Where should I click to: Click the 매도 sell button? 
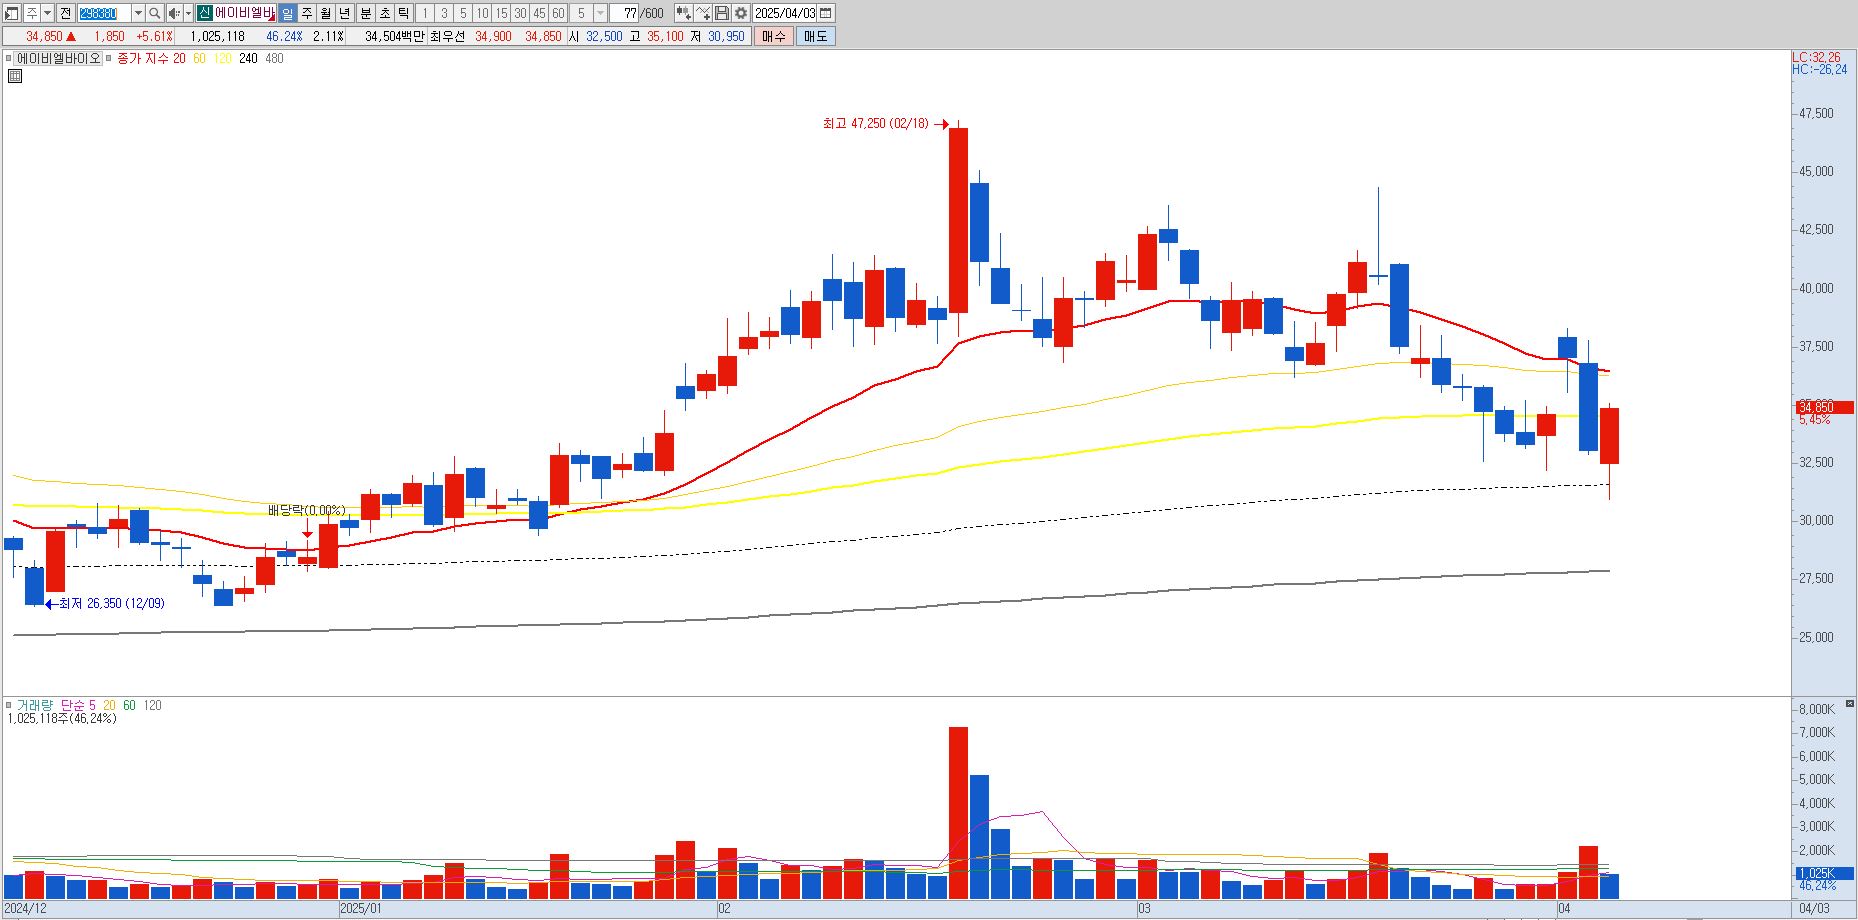coord(816,36)
